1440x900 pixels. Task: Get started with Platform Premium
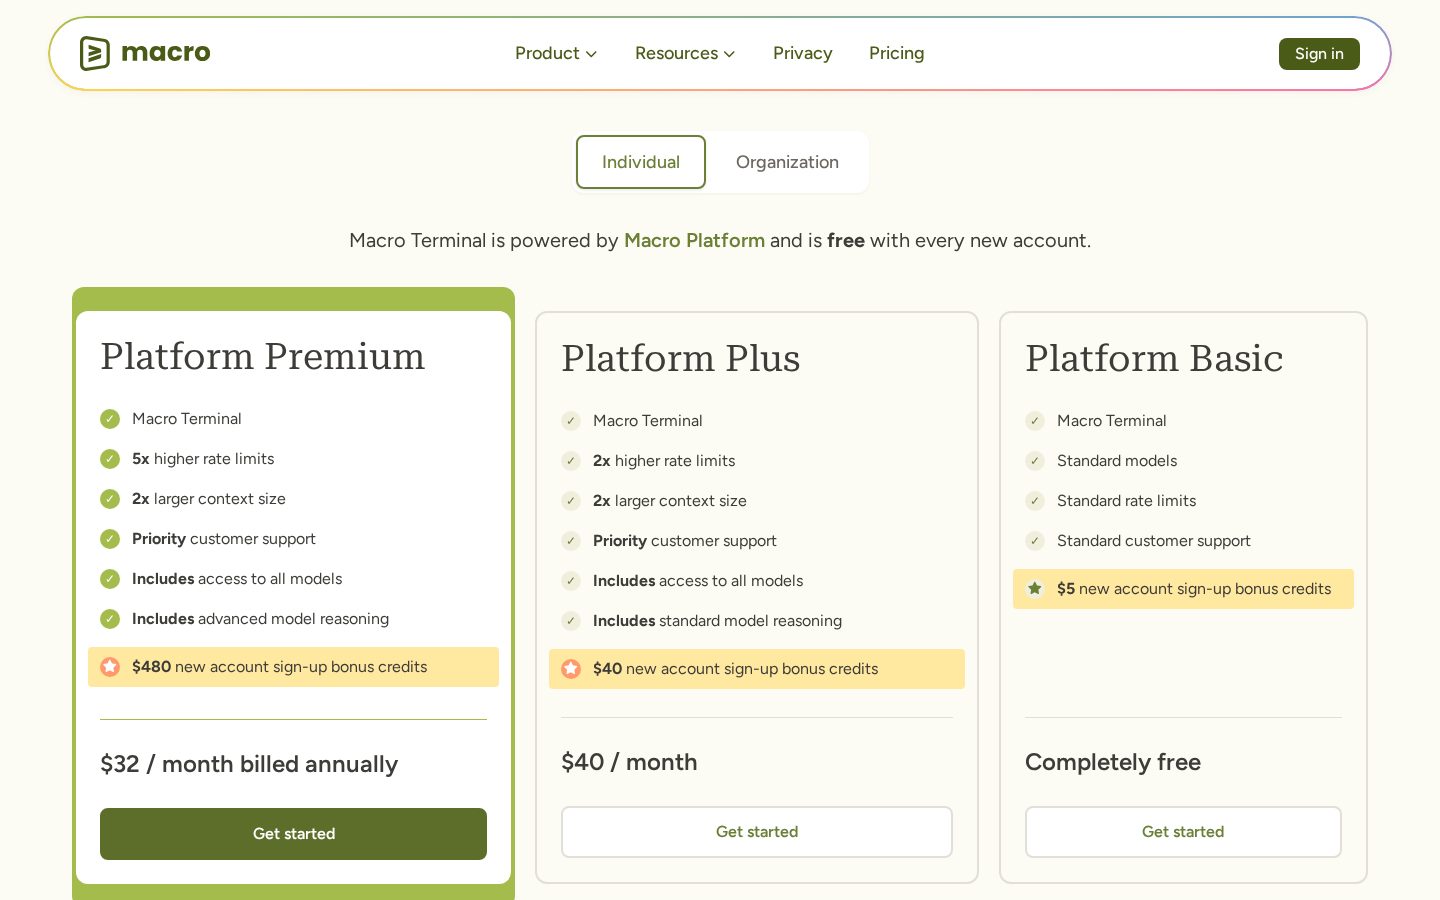pos(293,834)
